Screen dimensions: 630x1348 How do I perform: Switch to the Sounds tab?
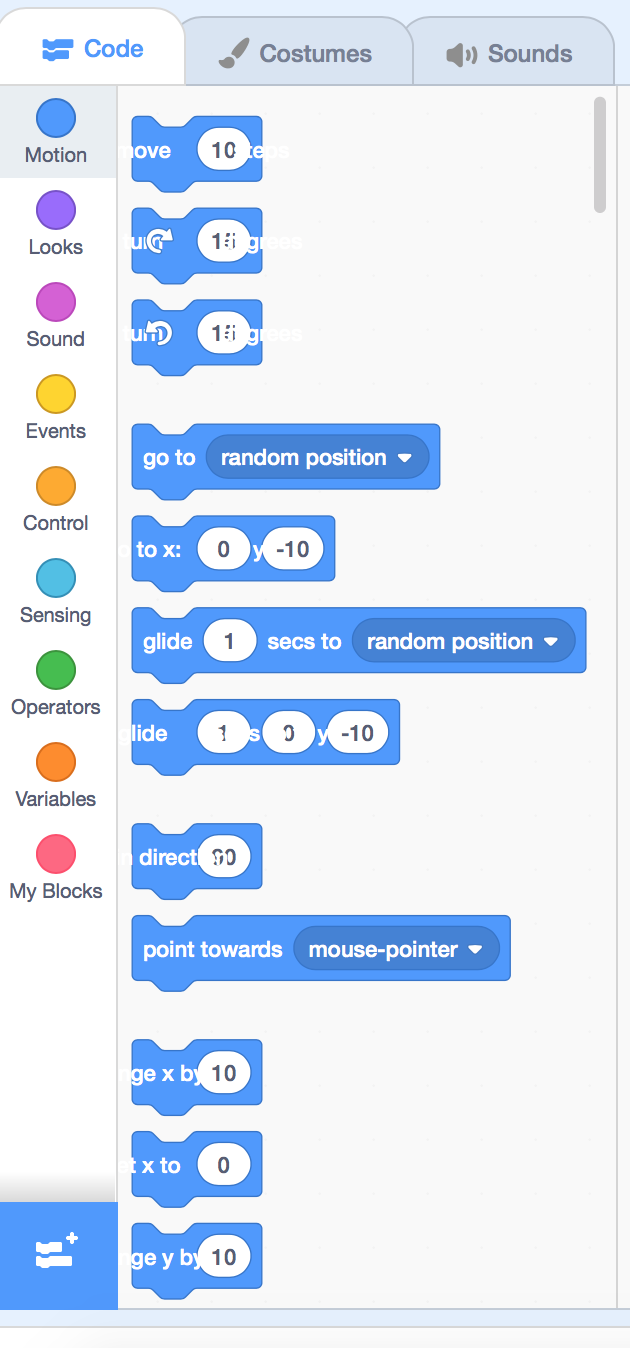pos(509,54)
